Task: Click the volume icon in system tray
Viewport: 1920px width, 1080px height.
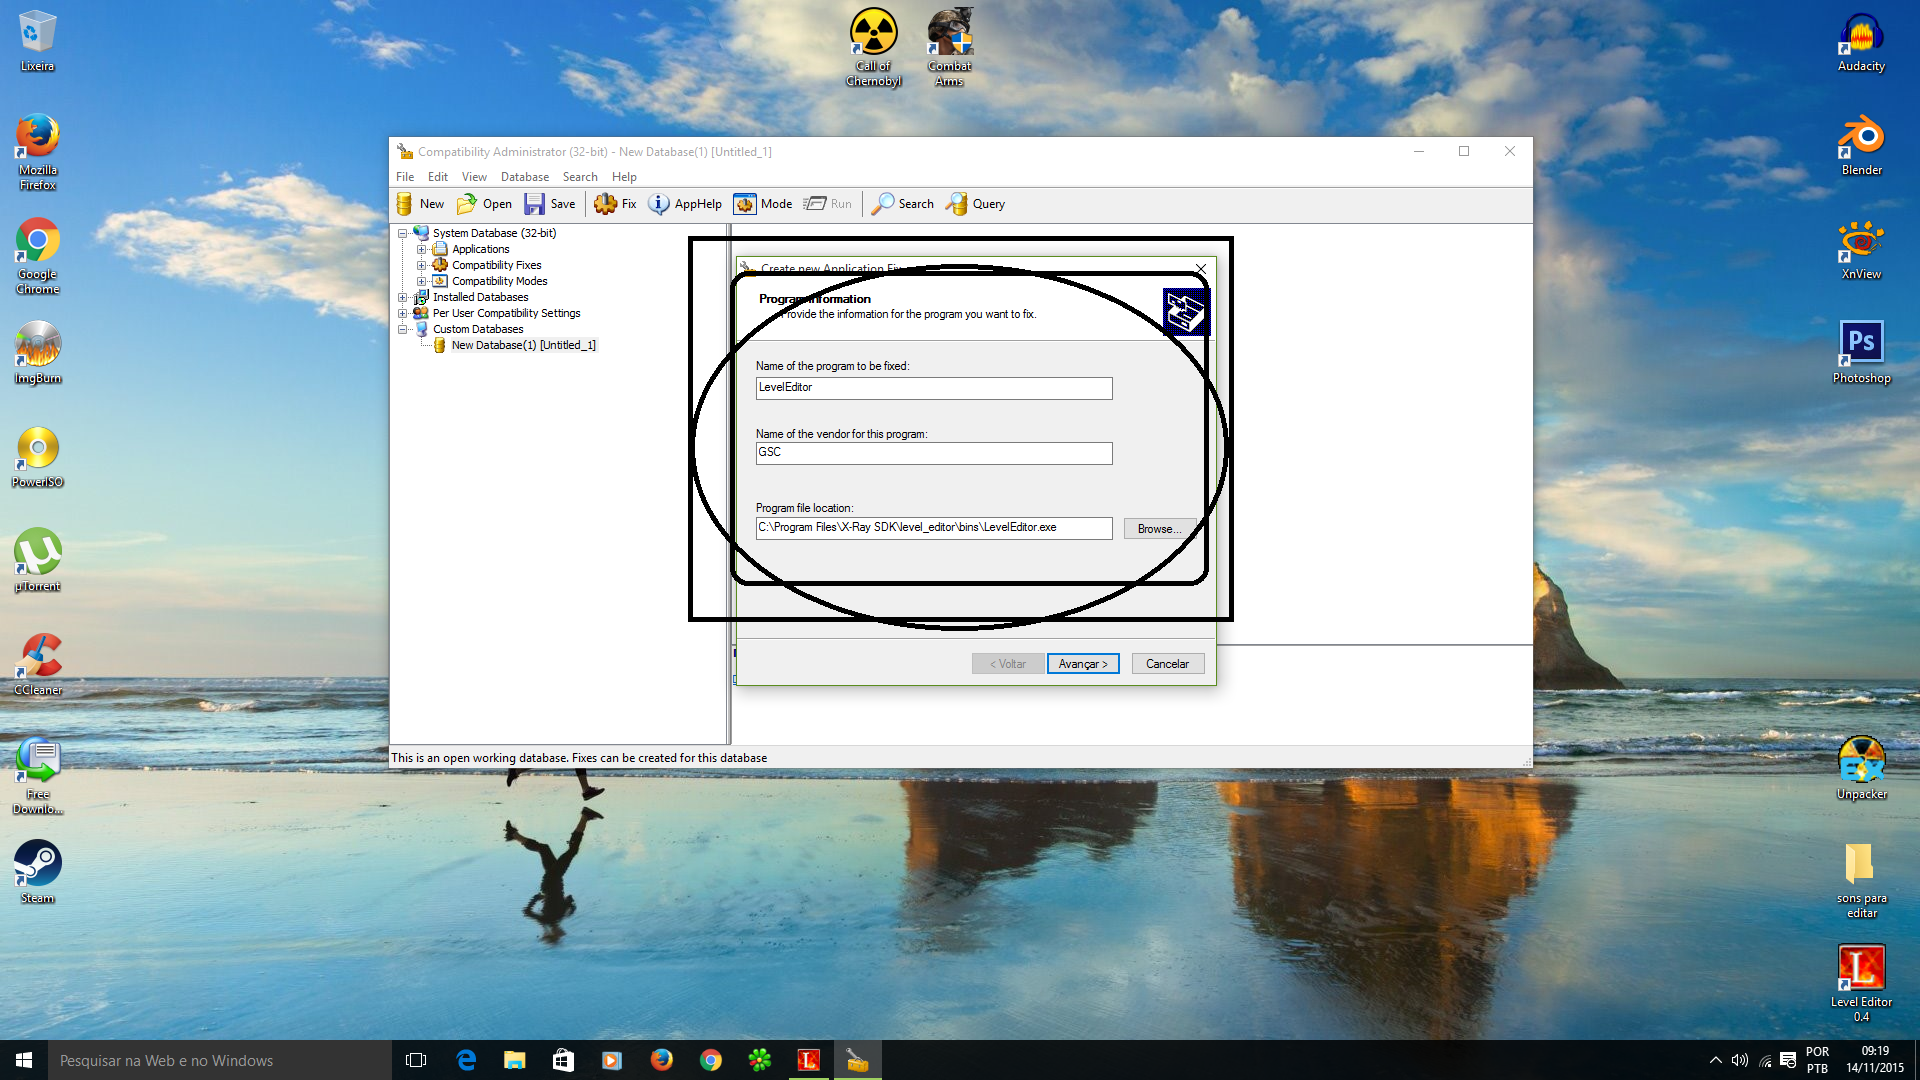Action: click(1740, 1060)
